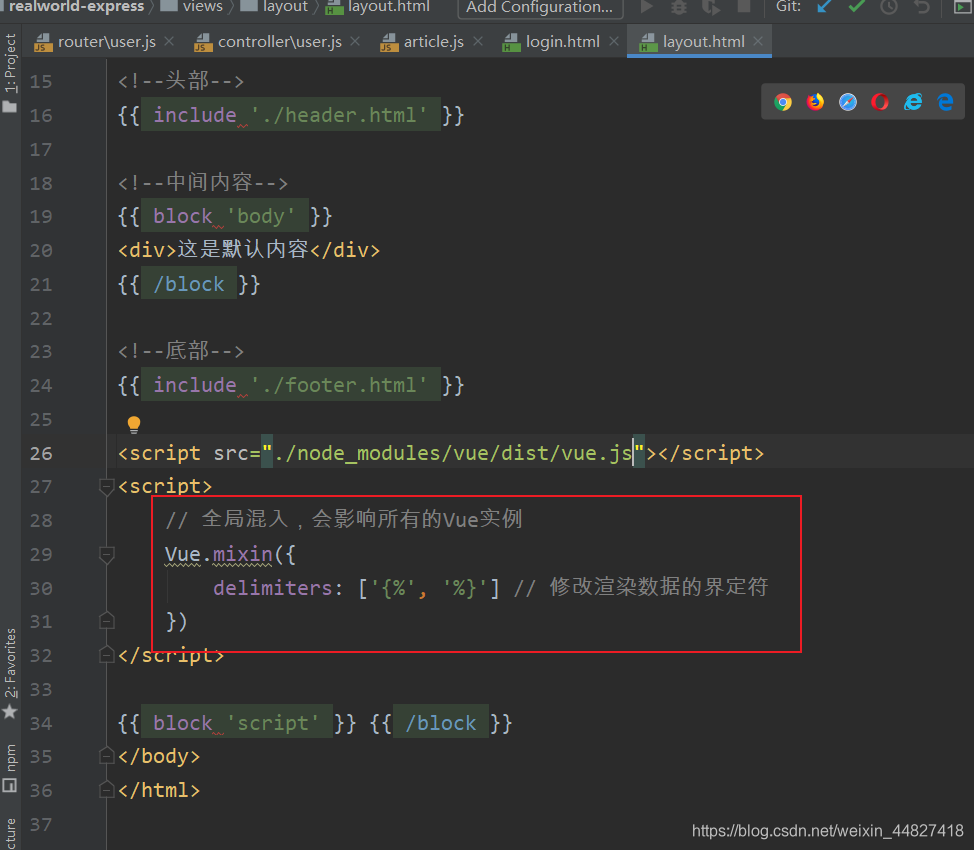This screenshot has height=850, width=974.
Task: Open the 2: Favorites tool window
Action: tap(10, 674)
